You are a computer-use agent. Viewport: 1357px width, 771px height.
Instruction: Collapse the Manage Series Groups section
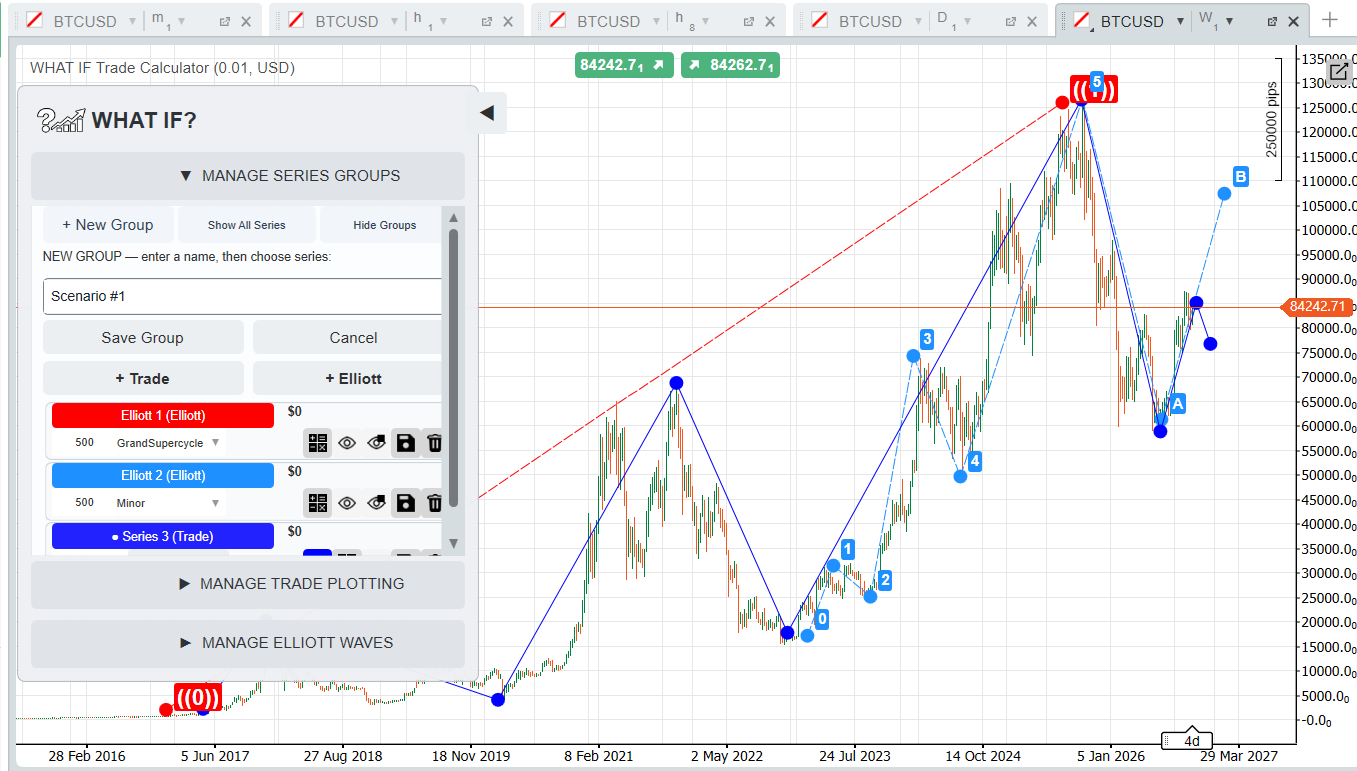tap(248, 176)
